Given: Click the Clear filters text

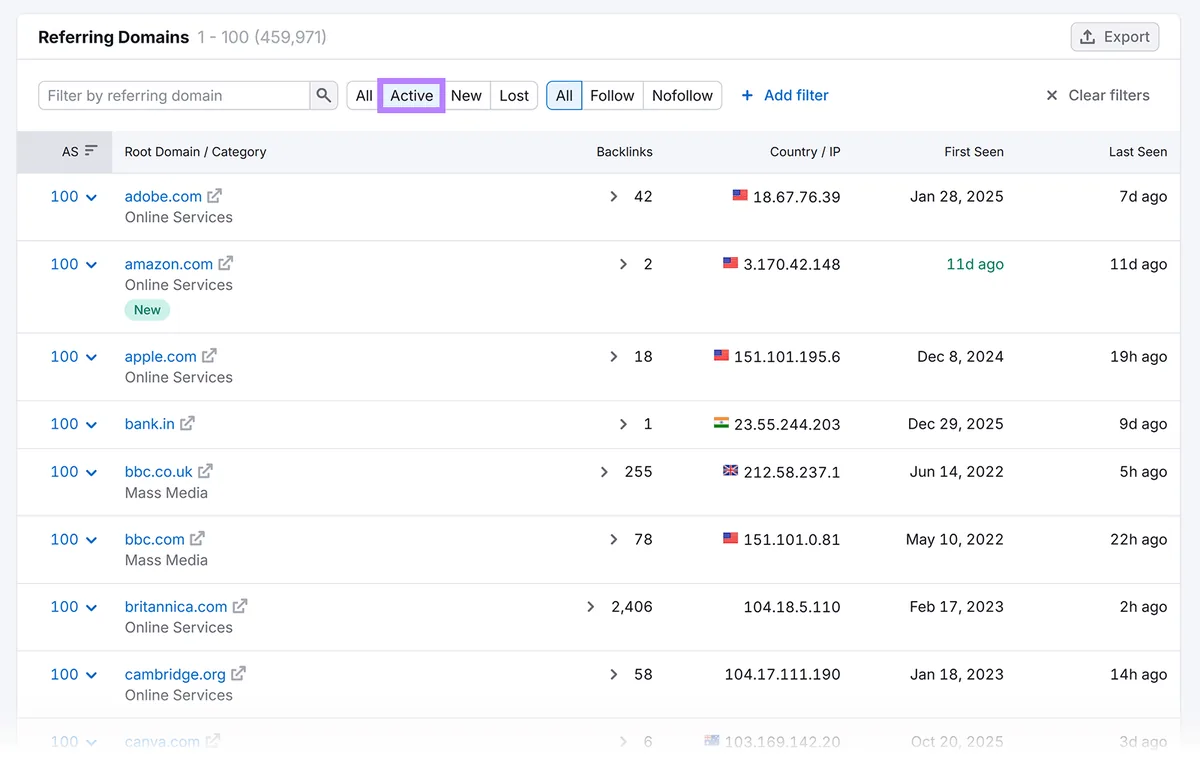Looking at the screenshot, I should tap(1109, 95).
